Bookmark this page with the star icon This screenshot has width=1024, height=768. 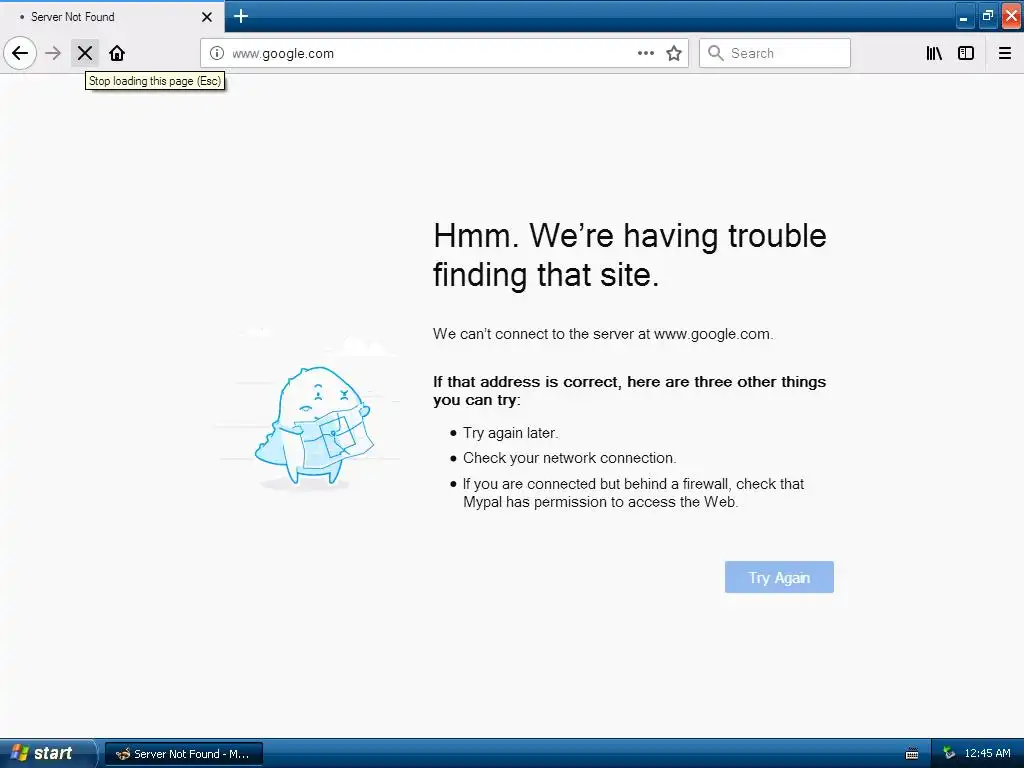(674, 53)
